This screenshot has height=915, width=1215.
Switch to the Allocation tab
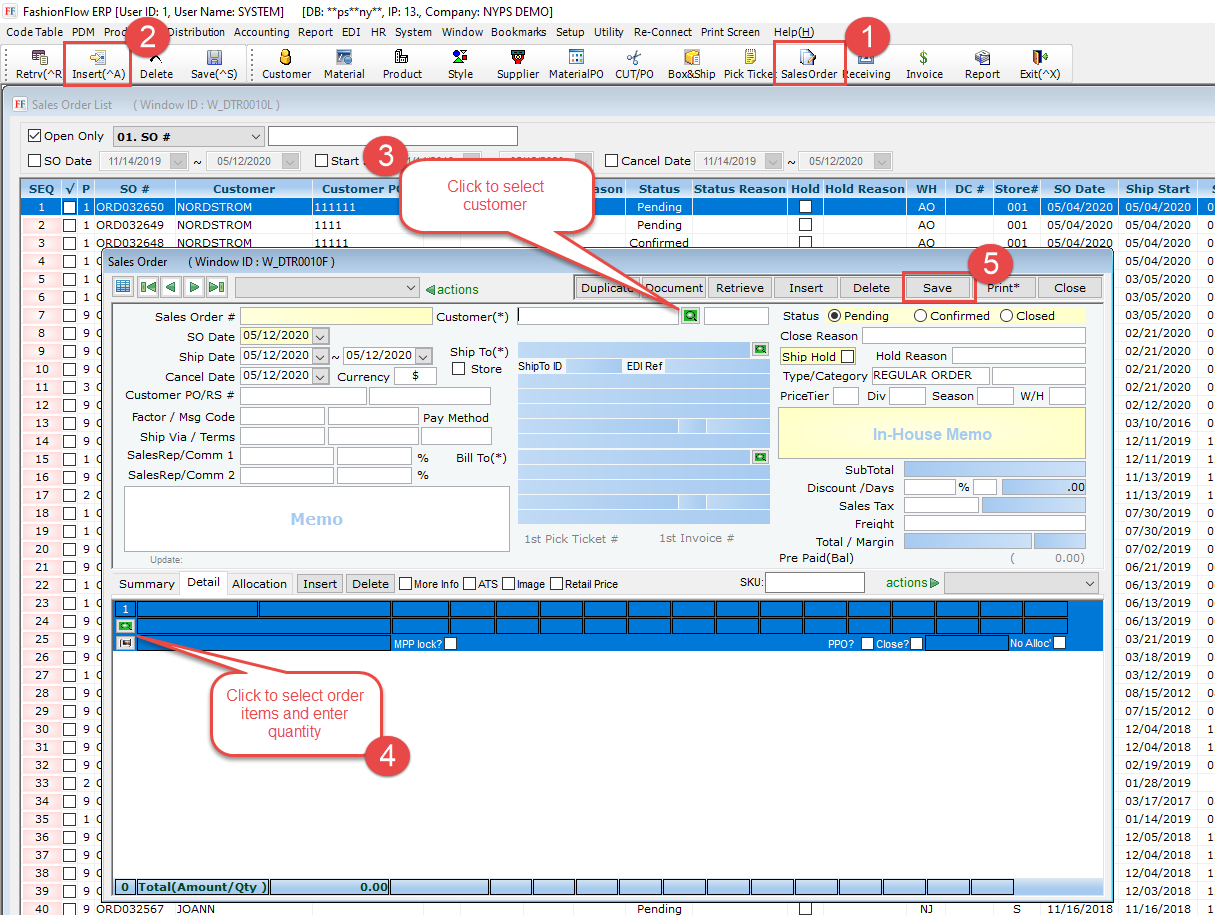[259, 584]
